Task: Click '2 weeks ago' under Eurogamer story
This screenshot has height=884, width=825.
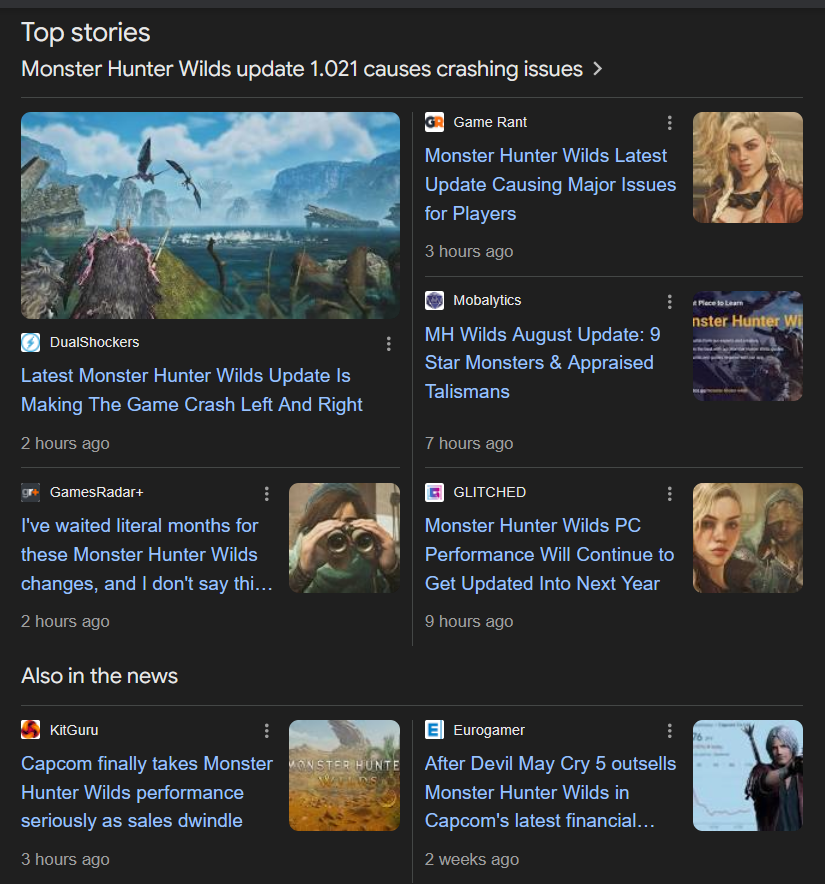Action: [472, 859]
